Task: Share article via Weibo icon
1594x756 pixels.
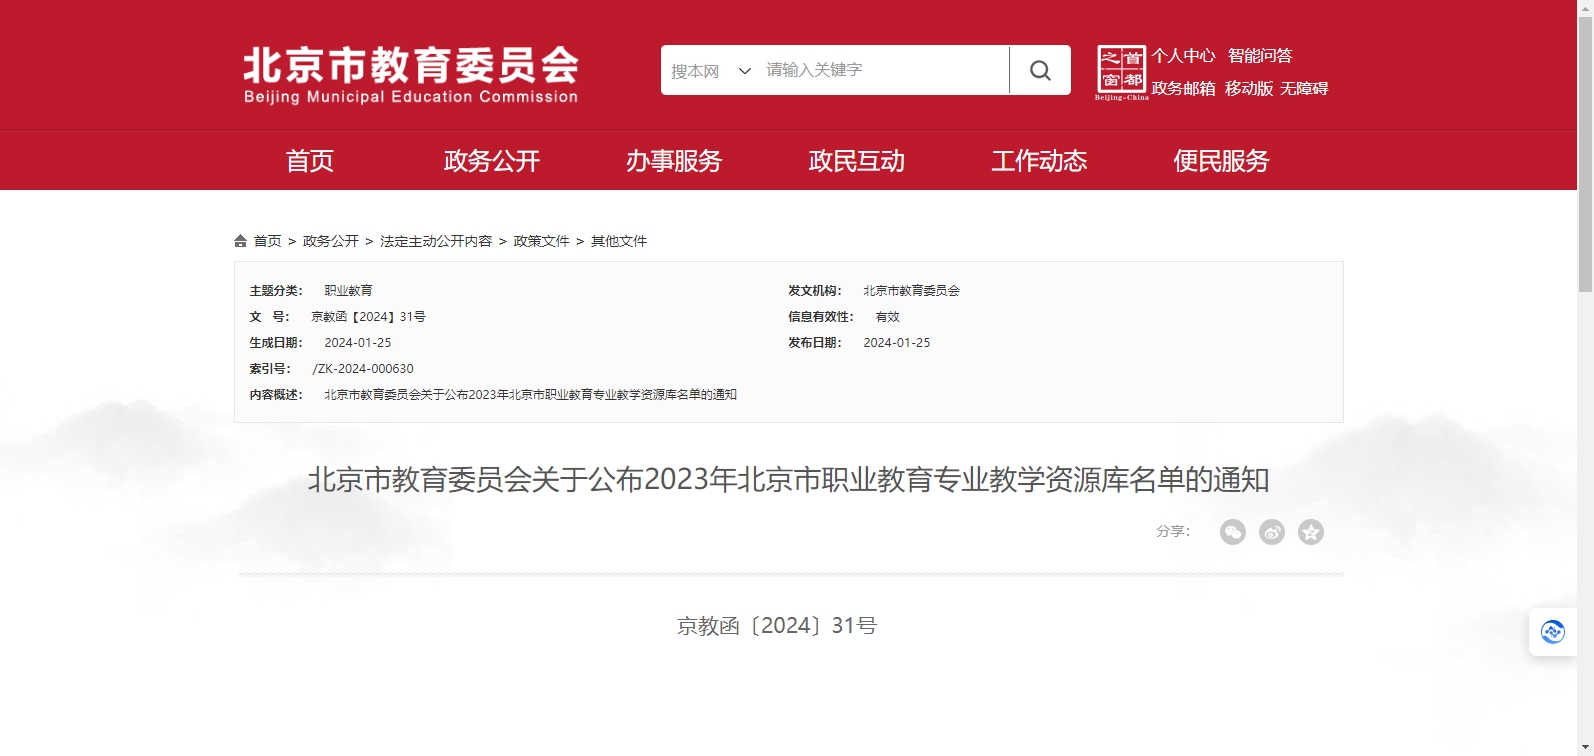Action: click(1271, 532)
